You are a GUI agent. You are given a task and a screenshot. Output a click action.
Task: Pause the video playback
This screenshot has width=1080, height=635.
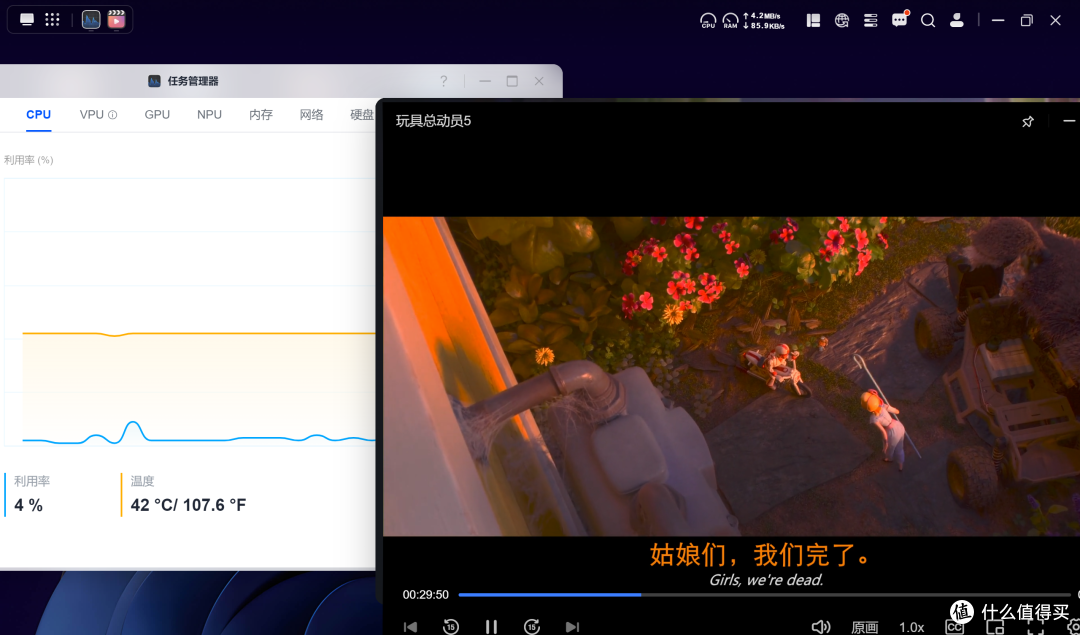coord(491,627)
